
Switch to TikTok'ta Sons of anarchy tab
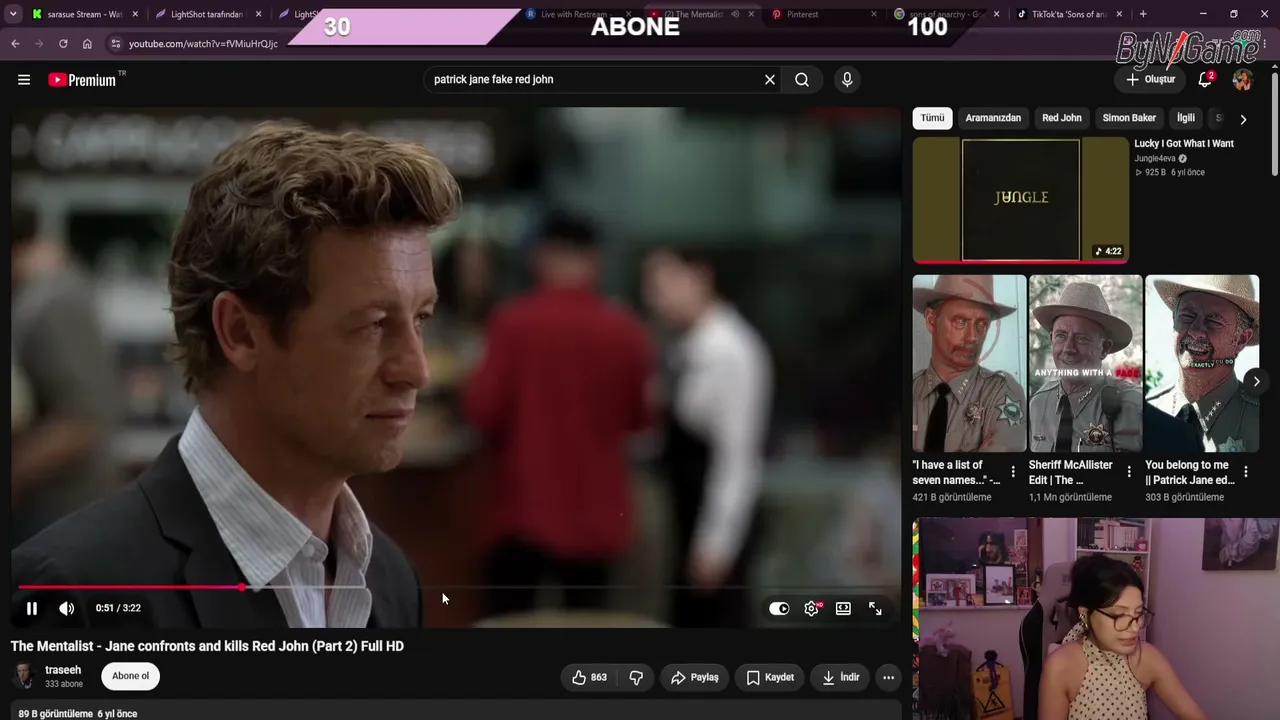(x=1069, y=14)
